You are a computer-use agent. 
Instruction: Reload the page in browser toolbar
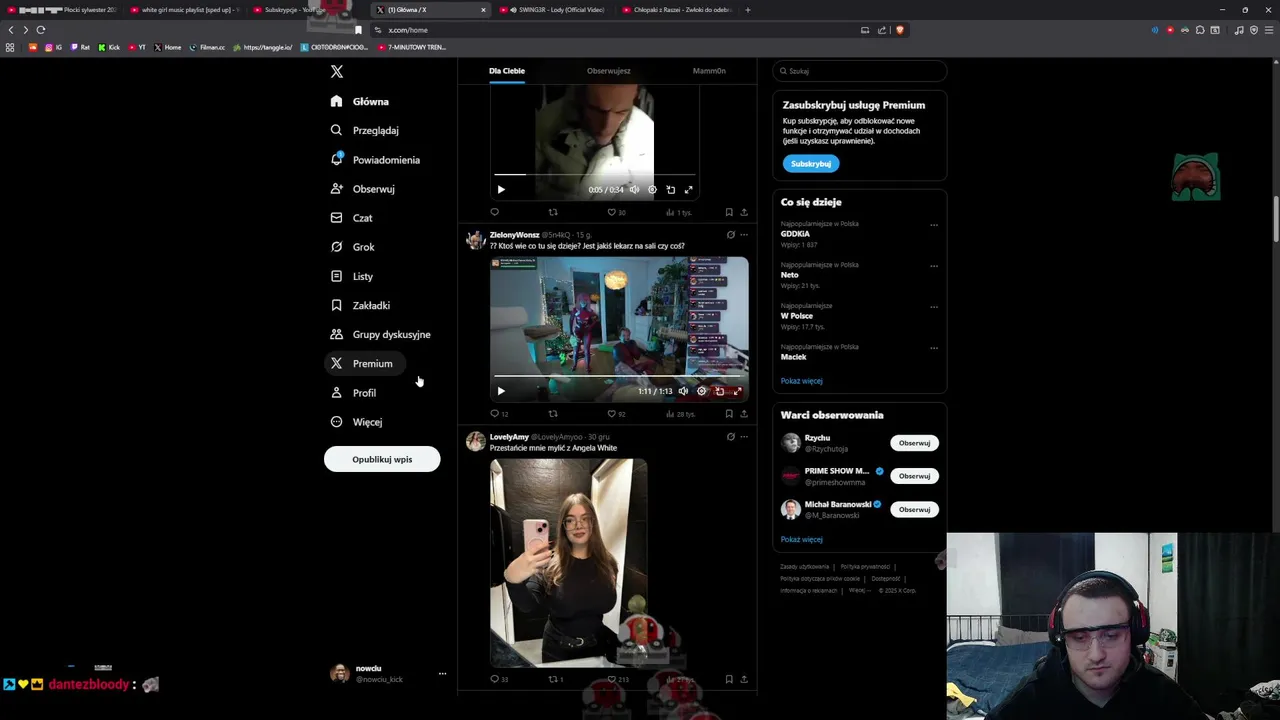[x=41, y=30]
